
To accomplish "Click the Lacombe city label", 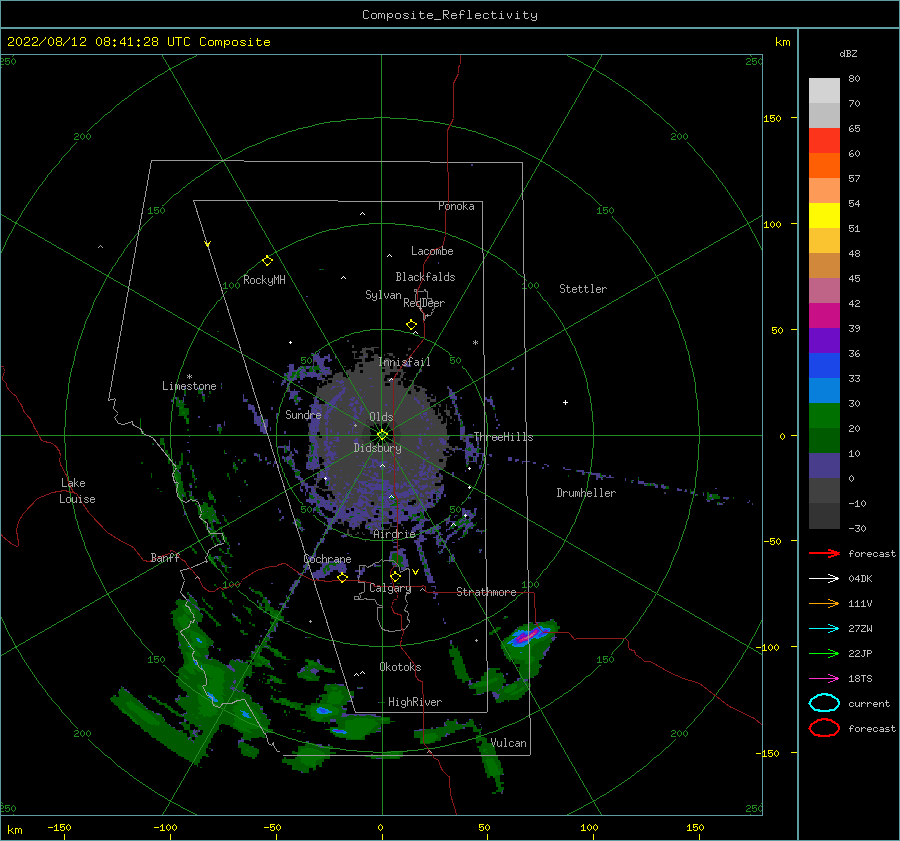I will [432, 251].
